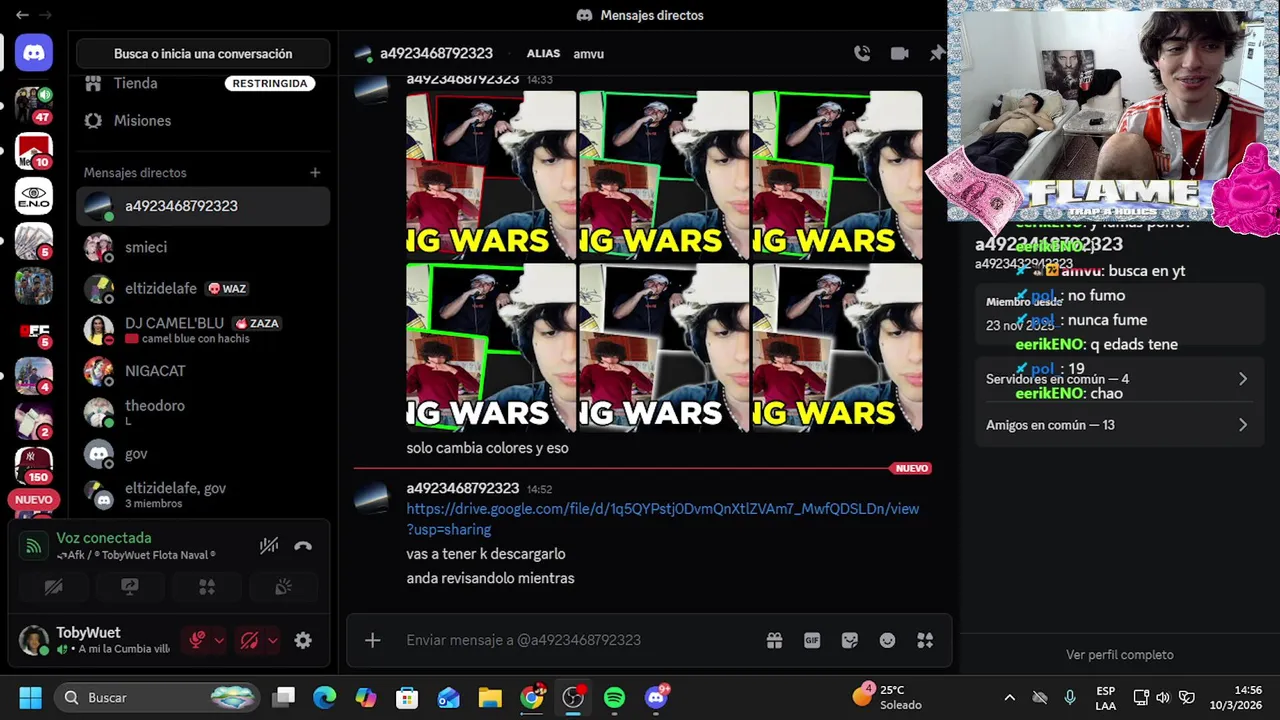The width and height of the screenshot is (1280, 720).
Task: Expand microphone input options arrow
Action: click(x=219, y=640)
